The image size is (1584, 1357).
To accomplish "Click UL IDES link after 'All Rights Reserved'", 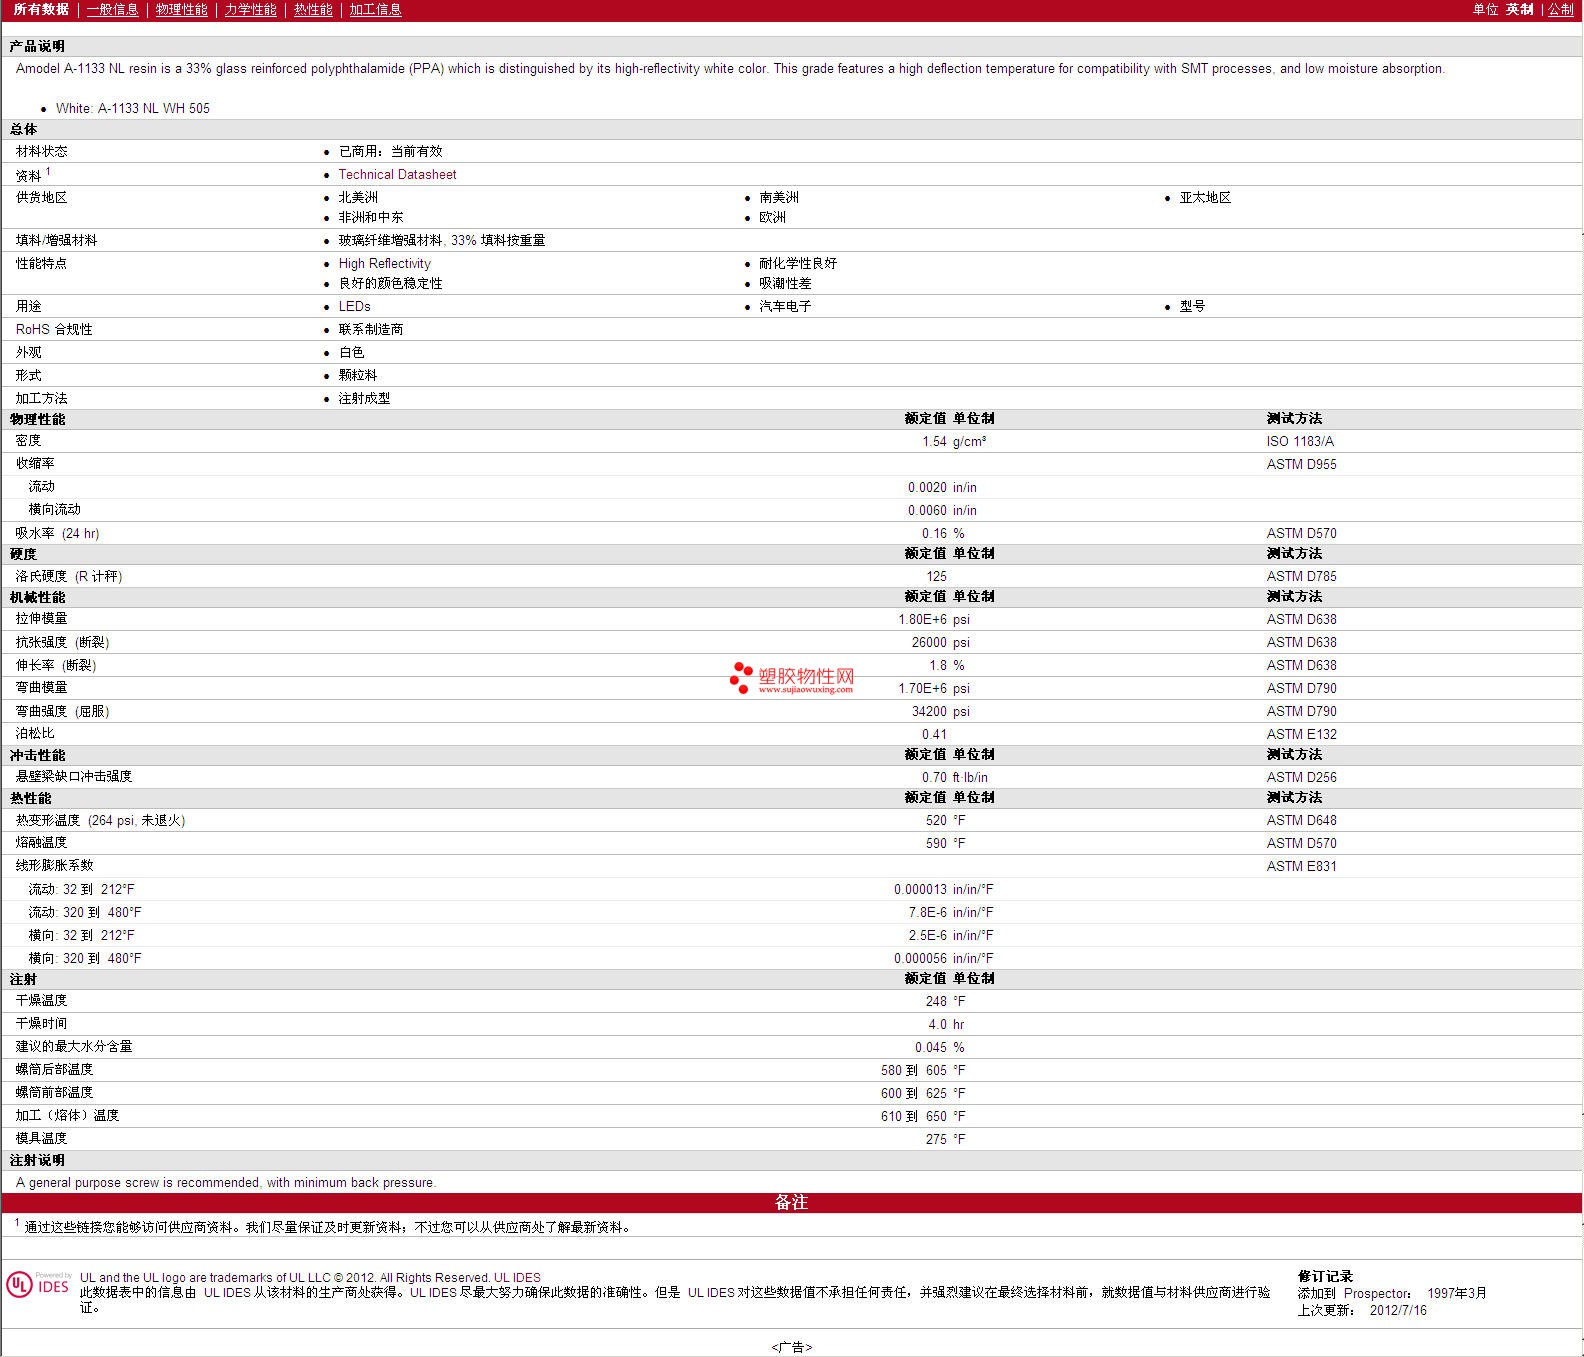I will click(x=517, y=1277).
